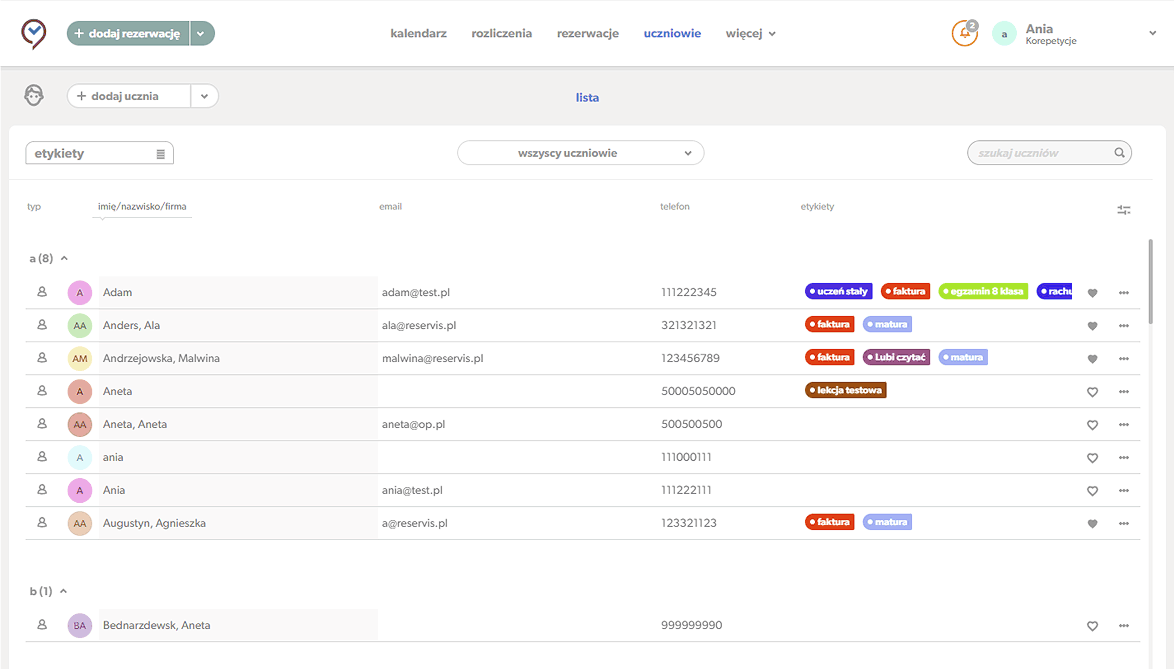The image size is (1174, 669).
Task: Expand arrow next to 'dodaj rezerwację'
Action: pyautogui.click(x=201, y=33)
